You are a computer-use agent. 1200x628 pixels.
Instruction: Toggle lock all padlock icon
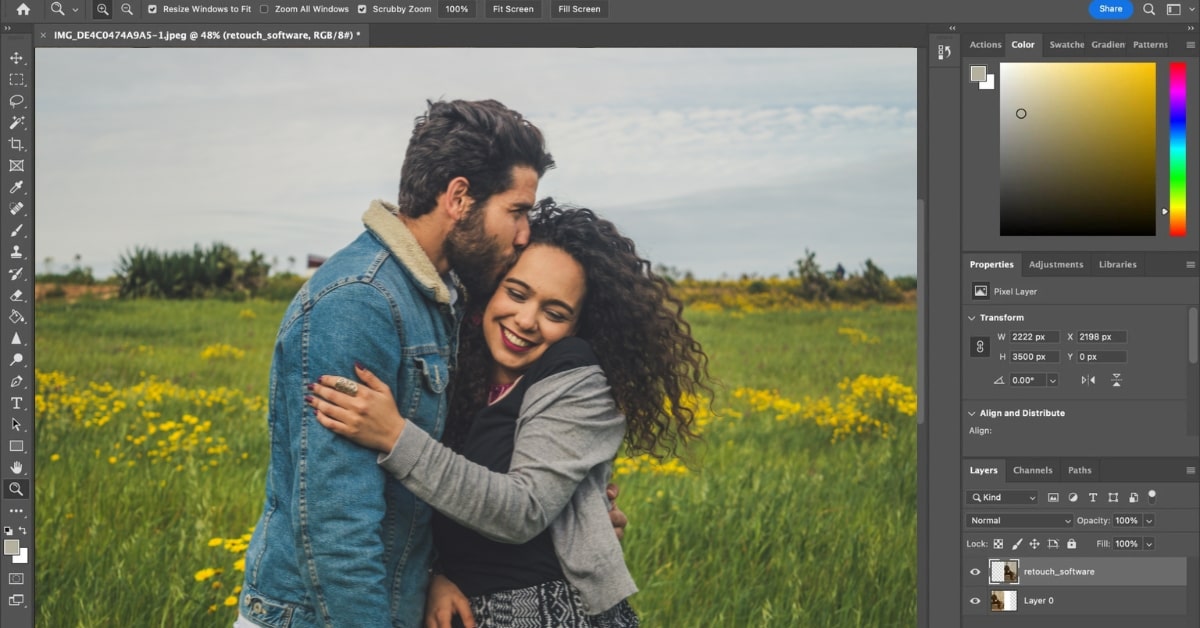point(1071,544)
